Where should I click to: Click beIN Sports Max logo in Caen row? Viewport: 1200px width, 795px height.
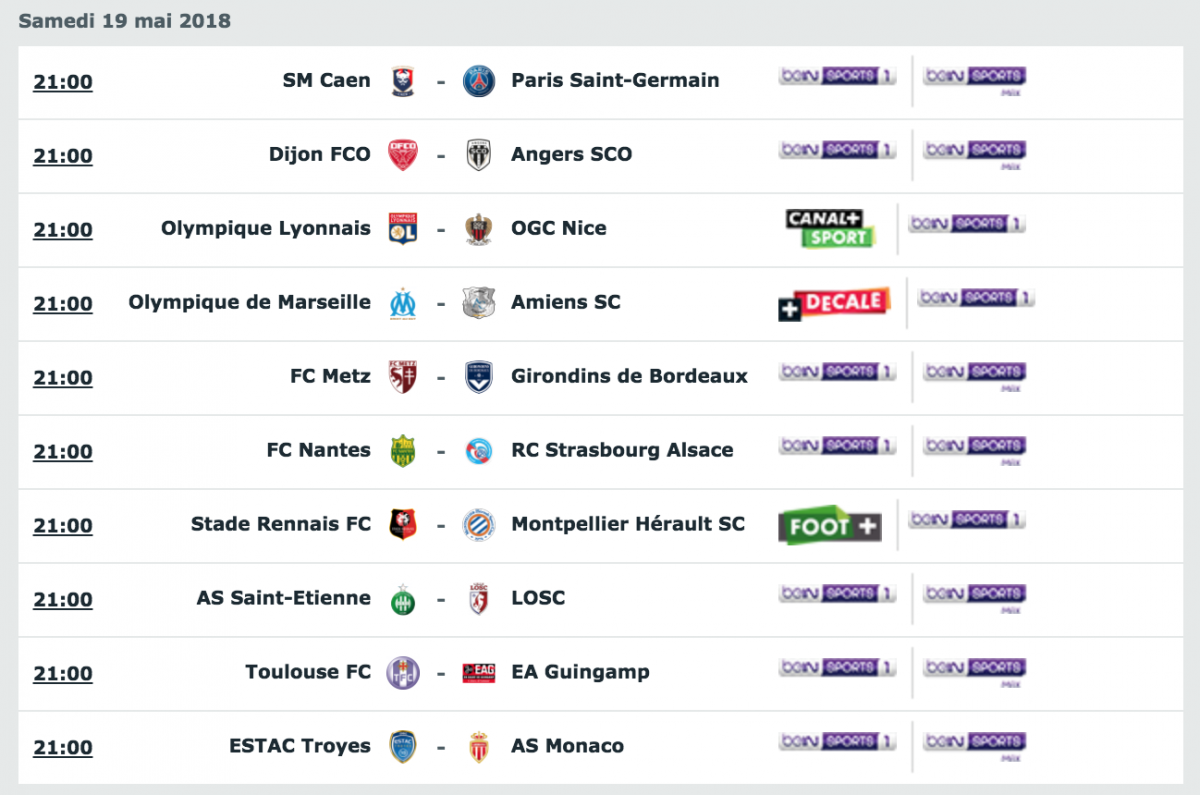974,80
